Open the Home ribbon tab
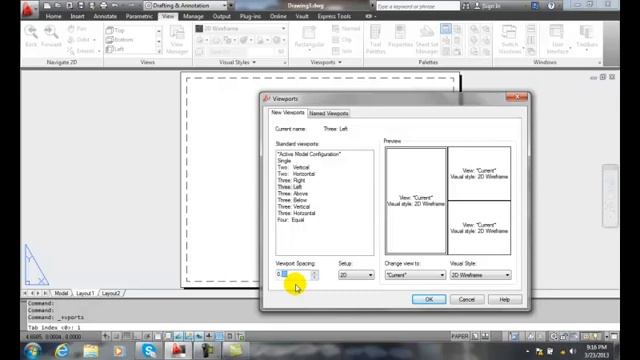Screen dimensions: 640x360 53,16
